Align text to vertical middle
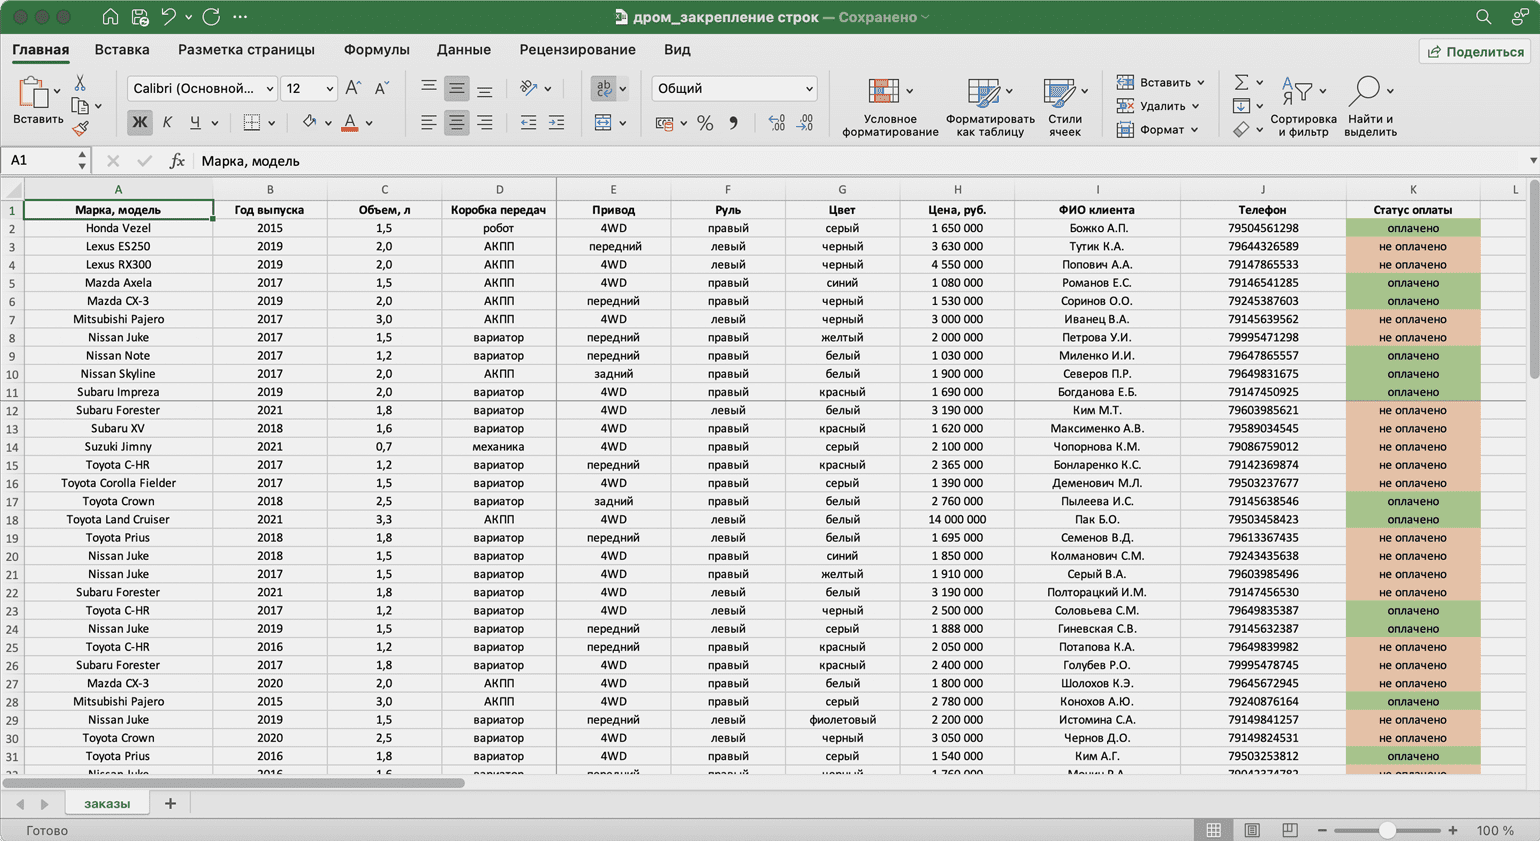This screenshot has height=841, width=1540. (456, 88)
